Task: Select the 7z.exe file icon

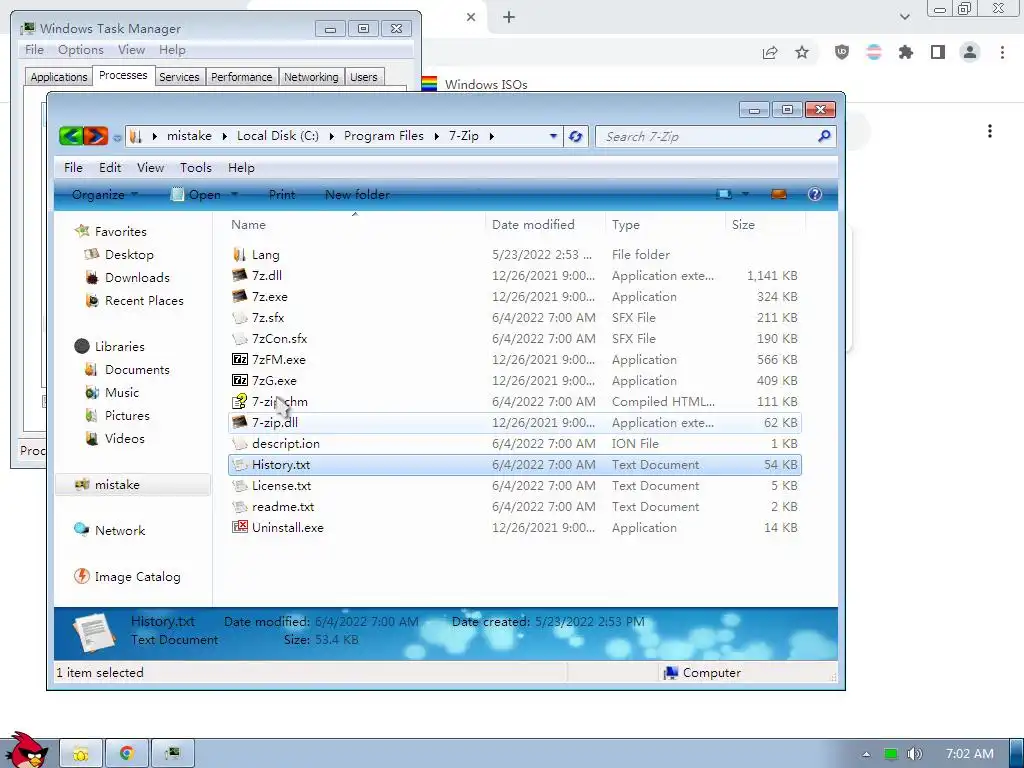Action: 240,296
